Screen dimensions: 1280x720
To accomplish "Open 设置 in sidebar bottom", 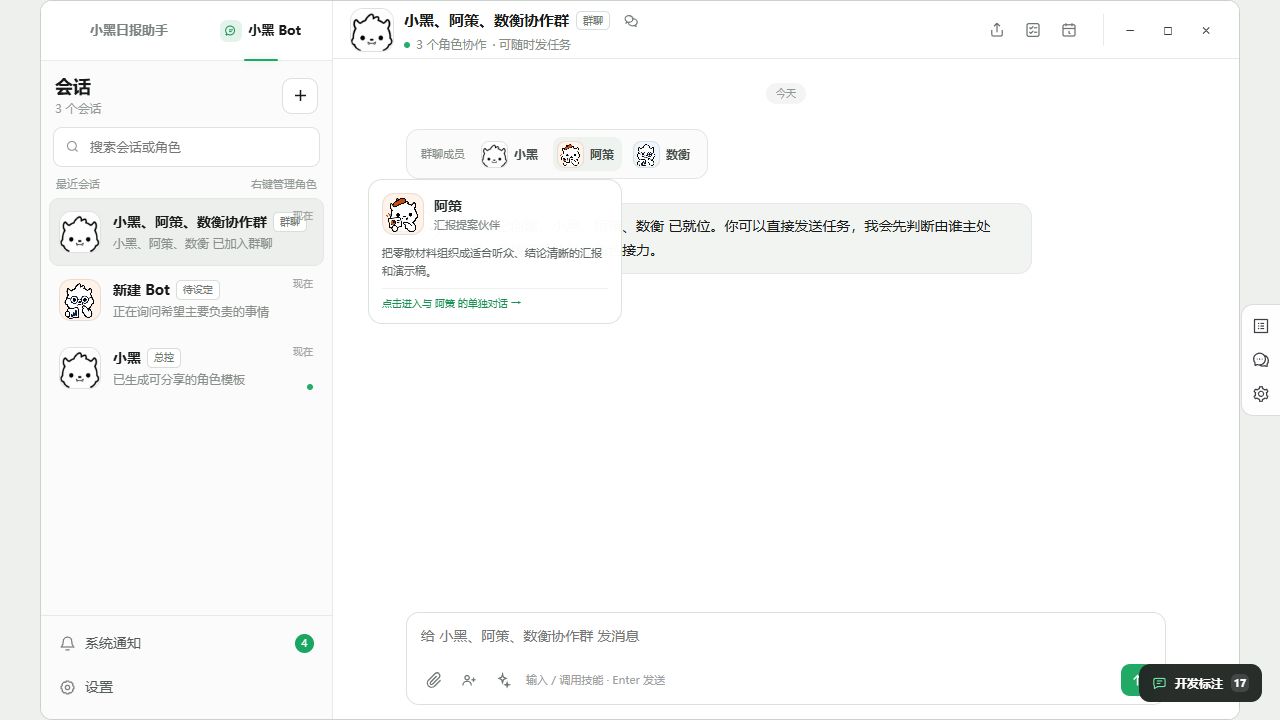I will click(x=186, y=687).
